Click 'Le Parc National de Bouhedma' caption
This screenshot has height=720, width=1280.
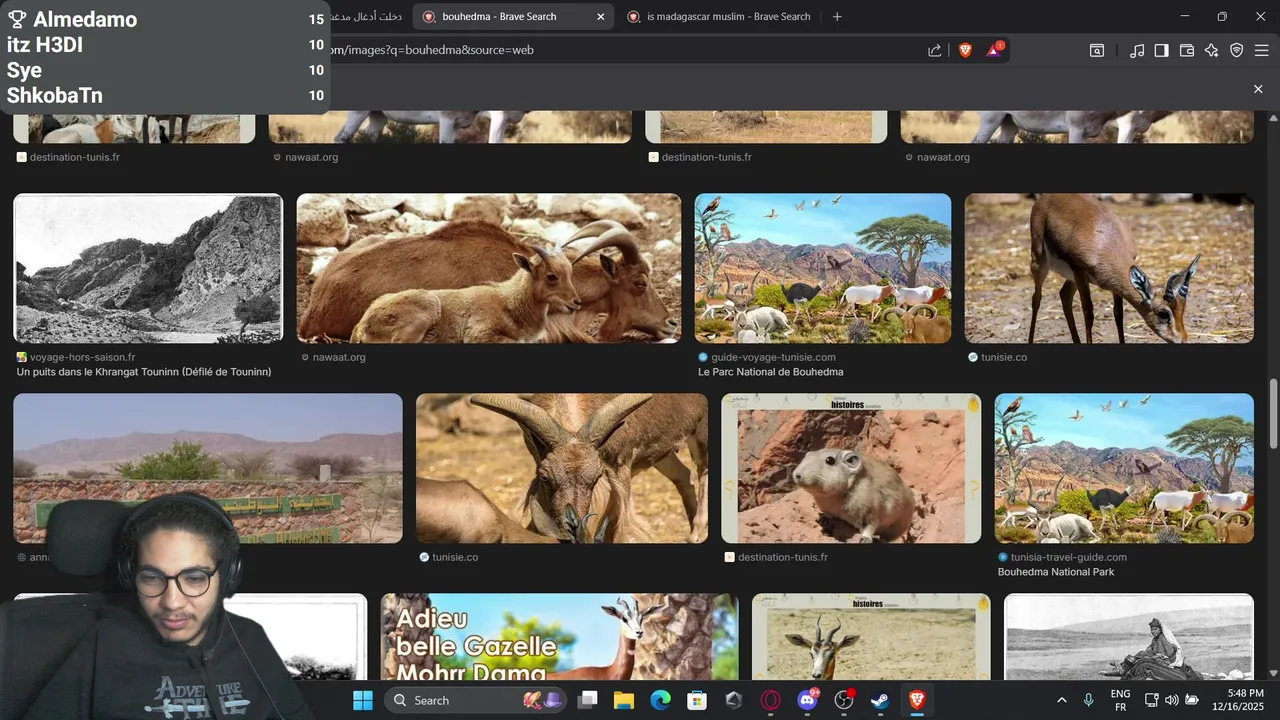[x=771, y=372]
